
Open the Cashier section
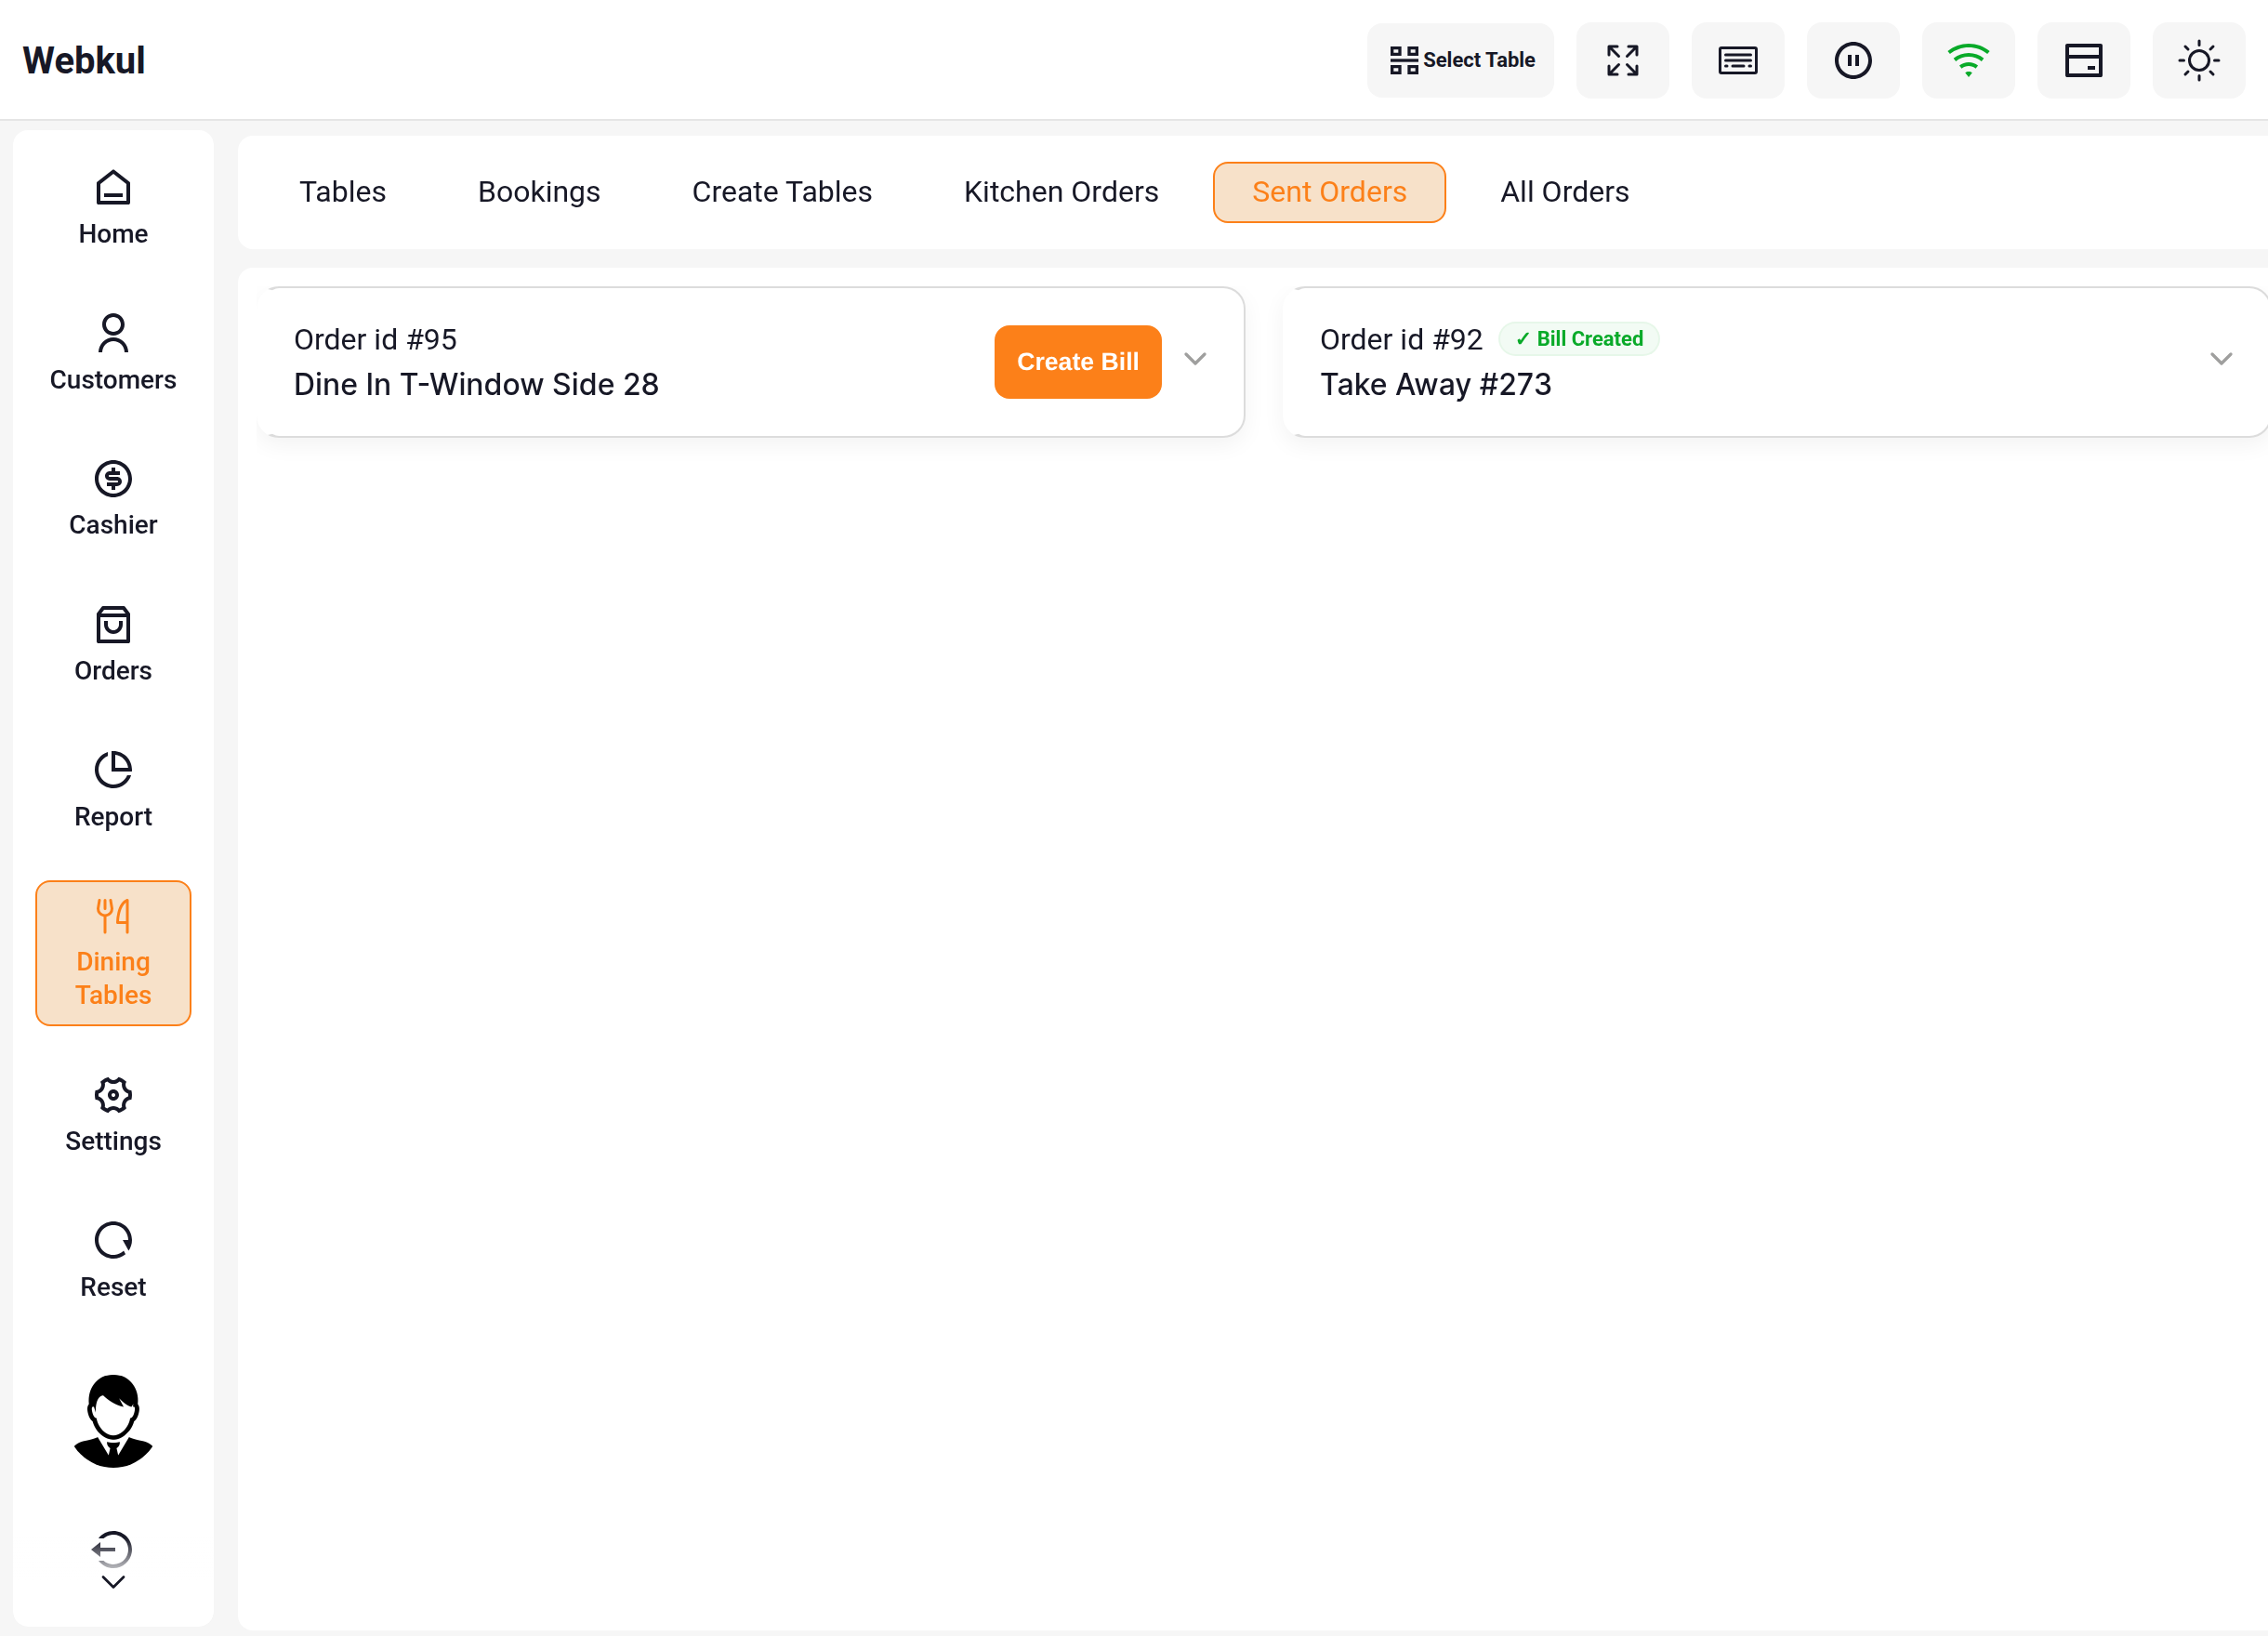(x=113, y=499)
